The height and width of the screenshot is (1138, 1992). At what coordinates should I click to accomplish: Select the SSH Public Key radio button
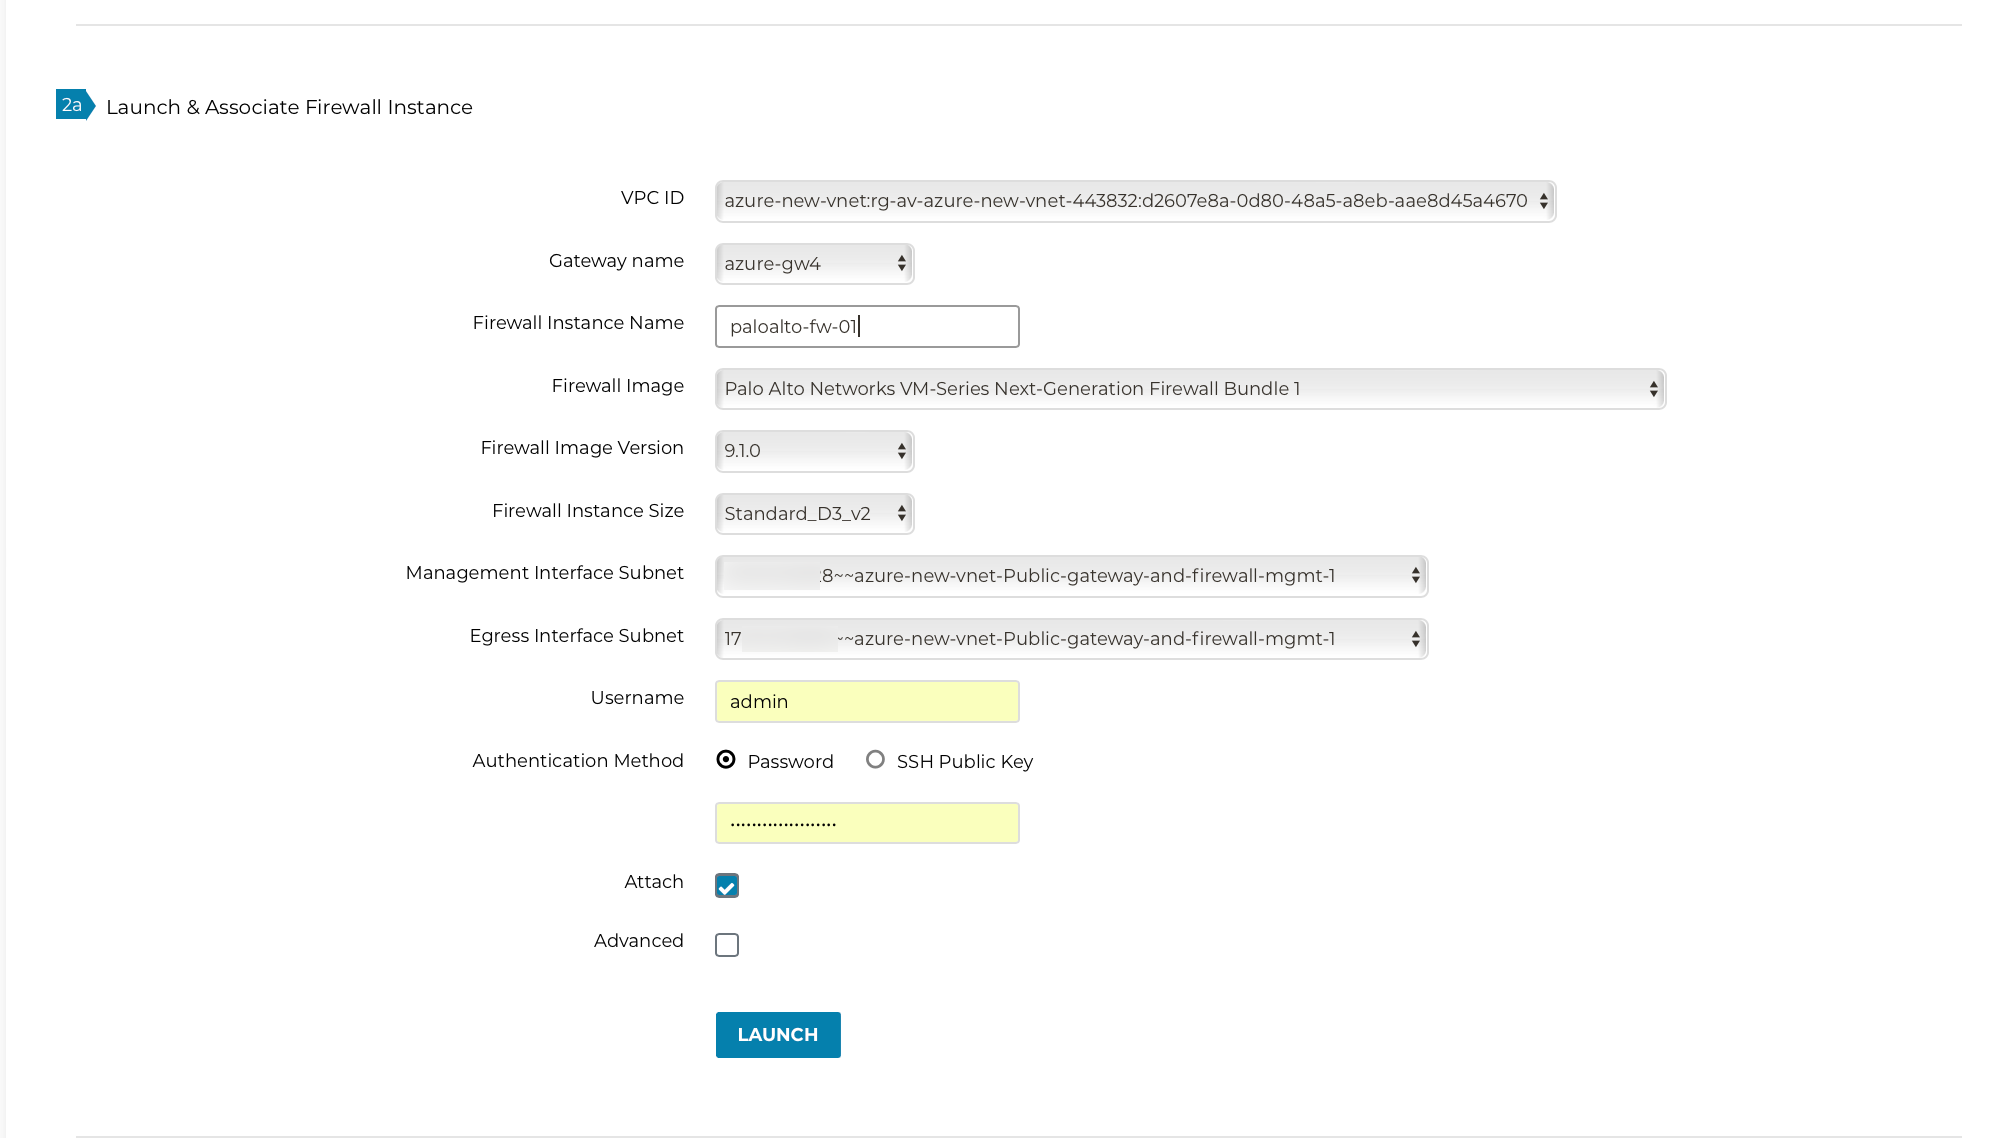click(876, 759)
